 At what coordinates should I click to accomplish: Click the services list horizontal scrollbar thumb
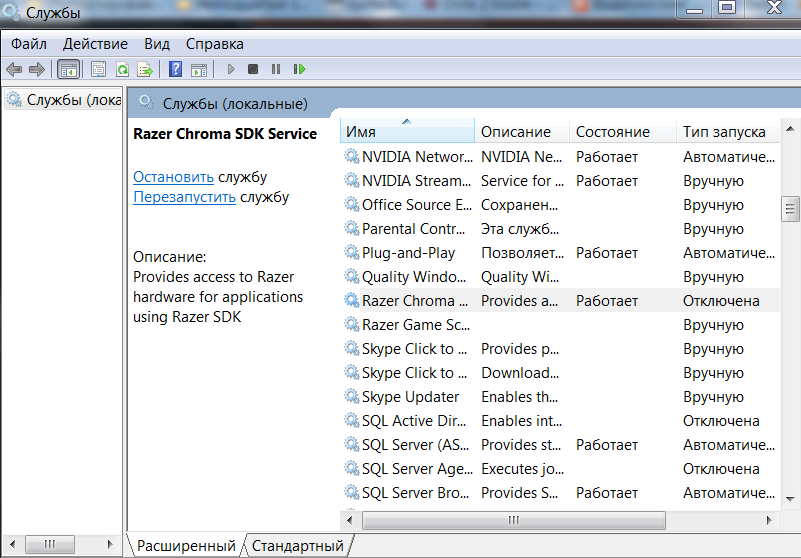[513, 520]
